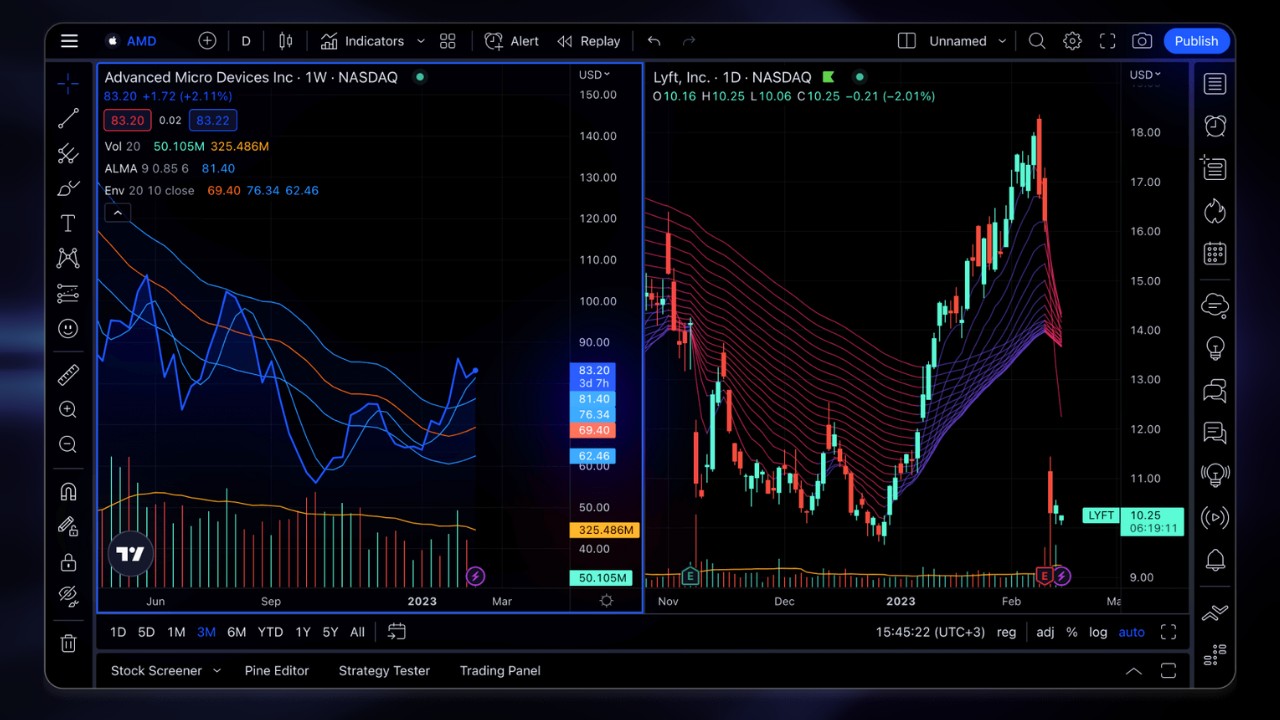Image resolution: width=1280 pixels, height=720 pixels.
Task: Toggle auto scale
Action: [1131, 632]
